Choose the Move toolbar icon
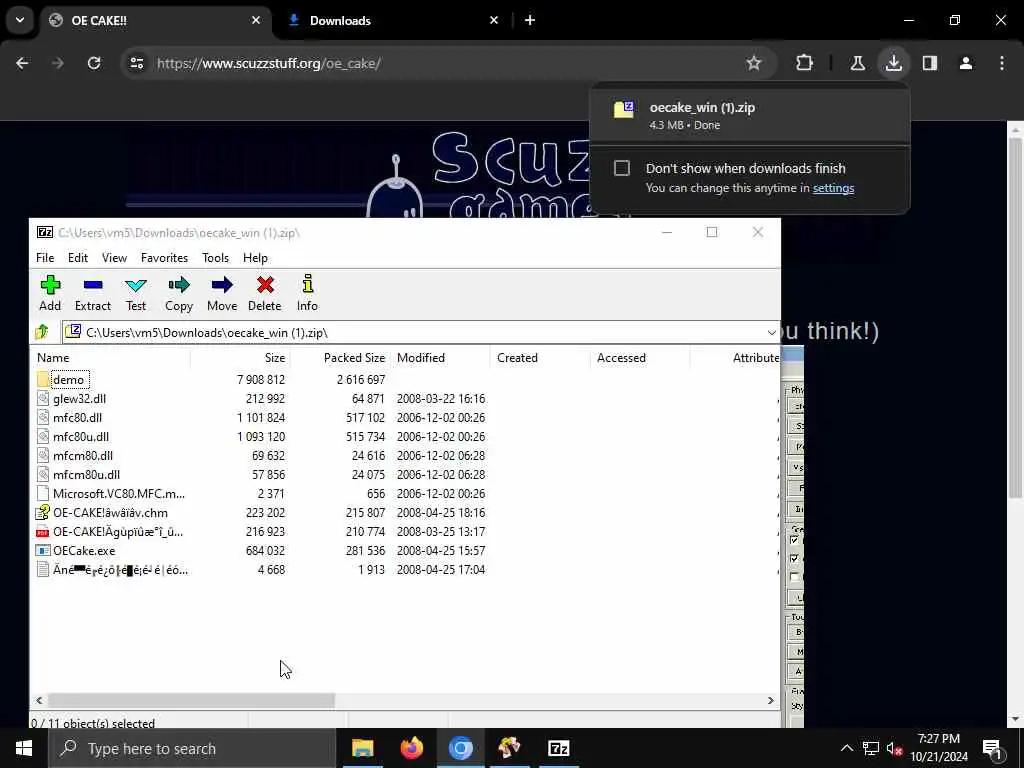1024x768 pixels. 222,293
